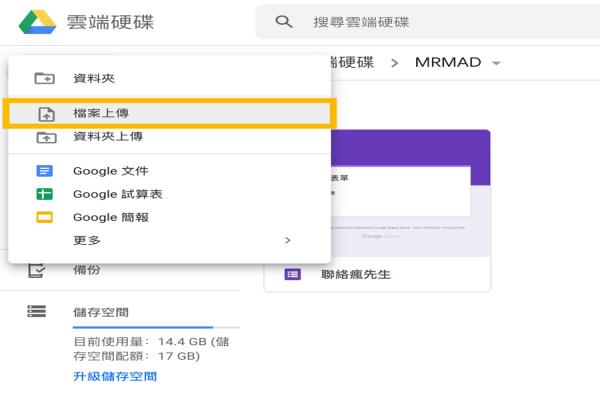Expand the 更多 submenu arrow

coord(288,240)
